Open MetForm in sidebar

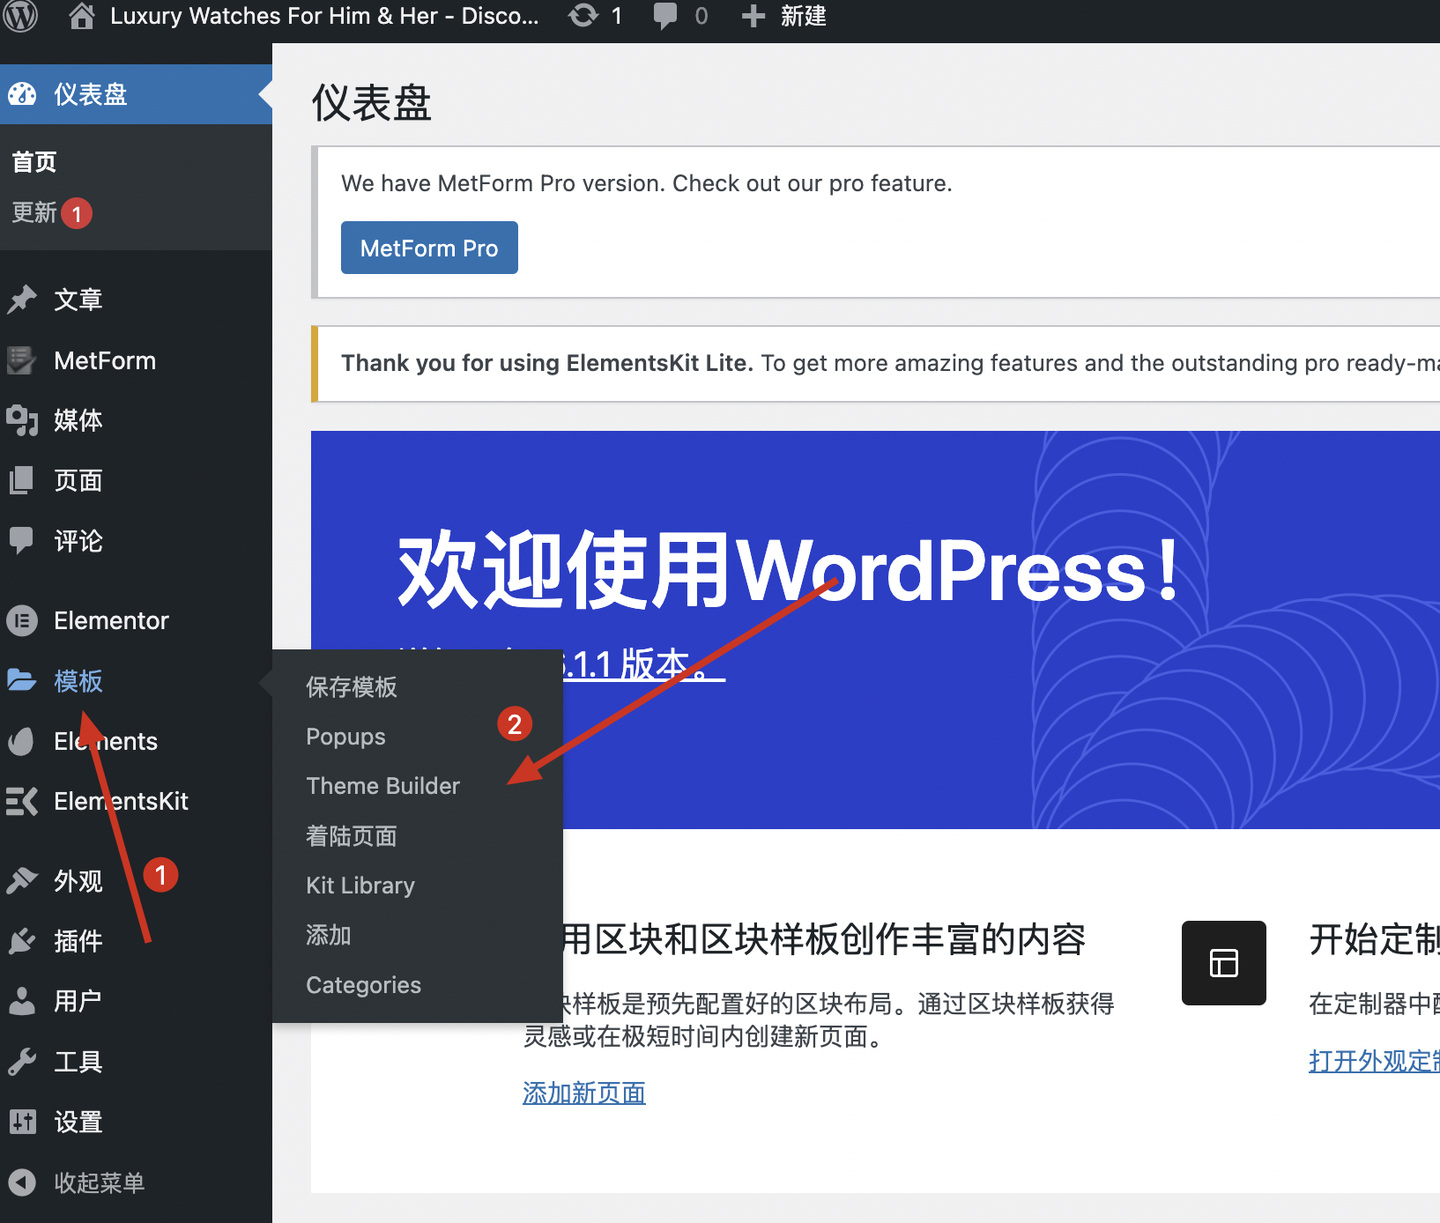136,360
